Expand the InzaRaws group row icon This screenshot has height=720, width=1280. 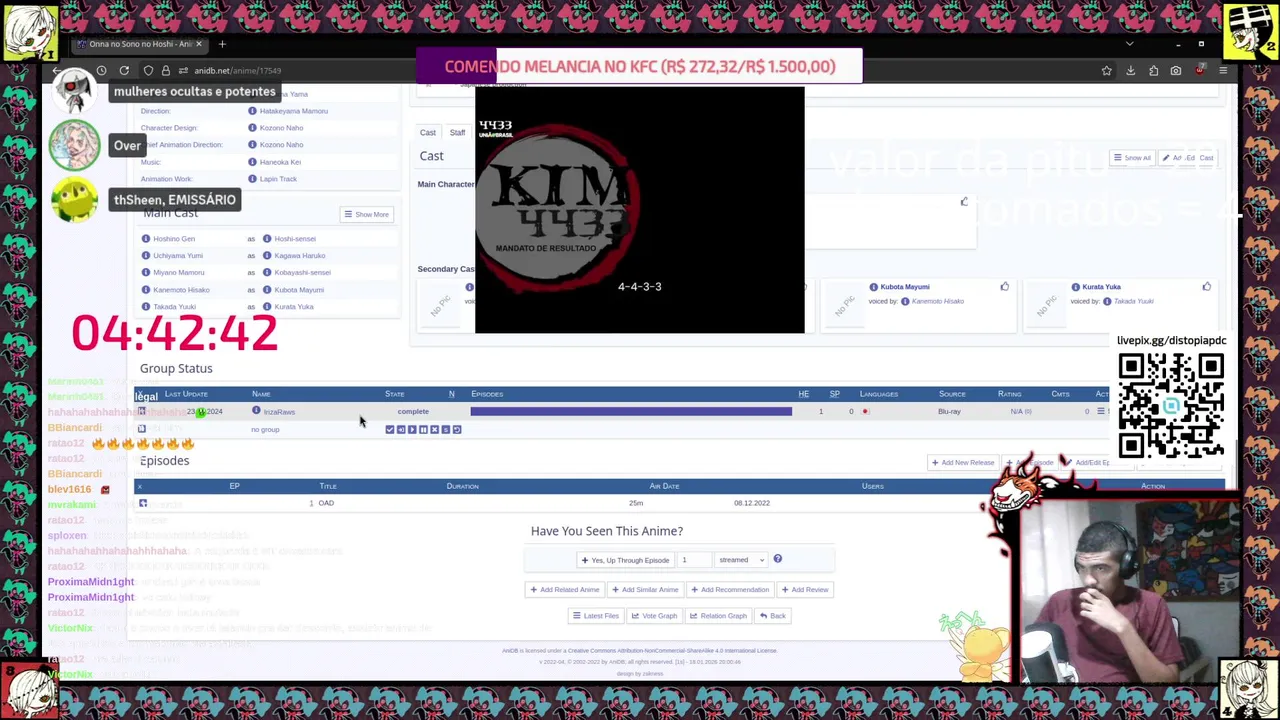pyautogui.click(x=141, y=411)
